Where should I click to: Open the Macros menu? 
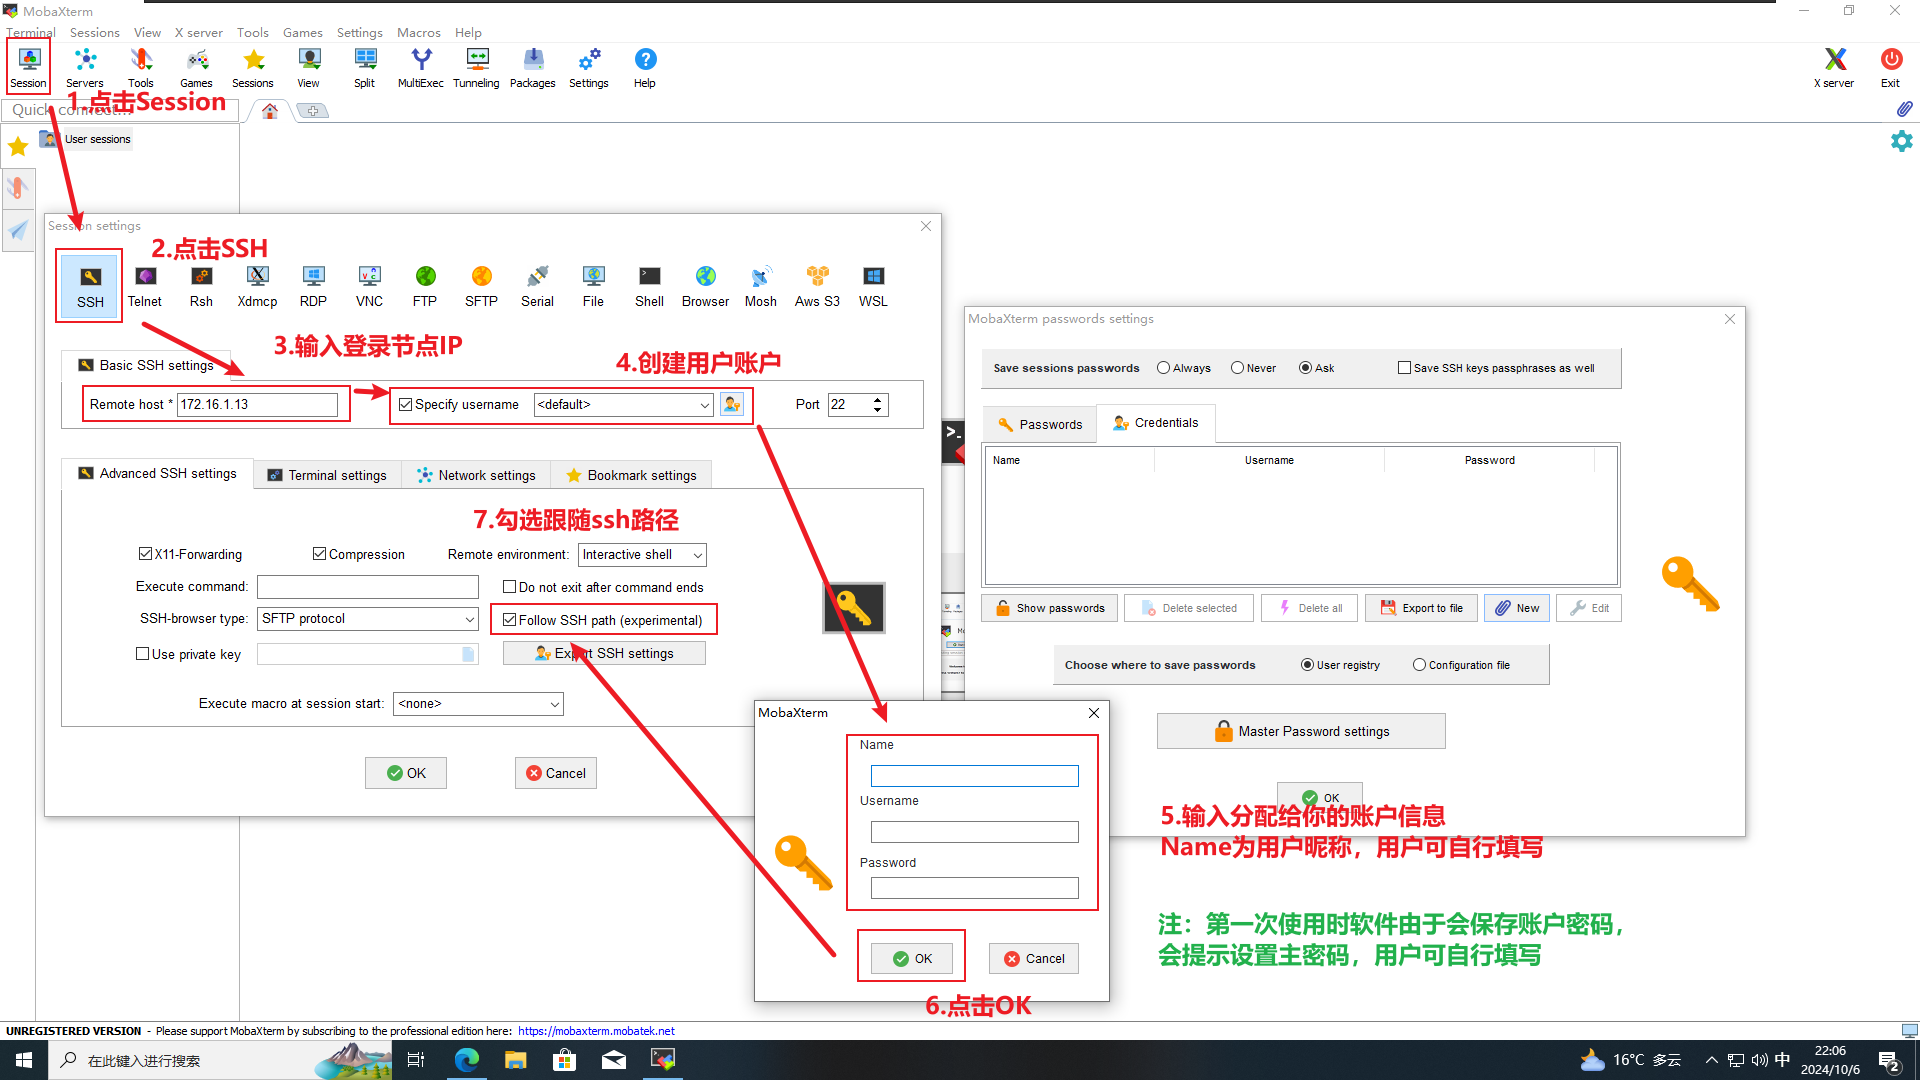tap(418, 32)
